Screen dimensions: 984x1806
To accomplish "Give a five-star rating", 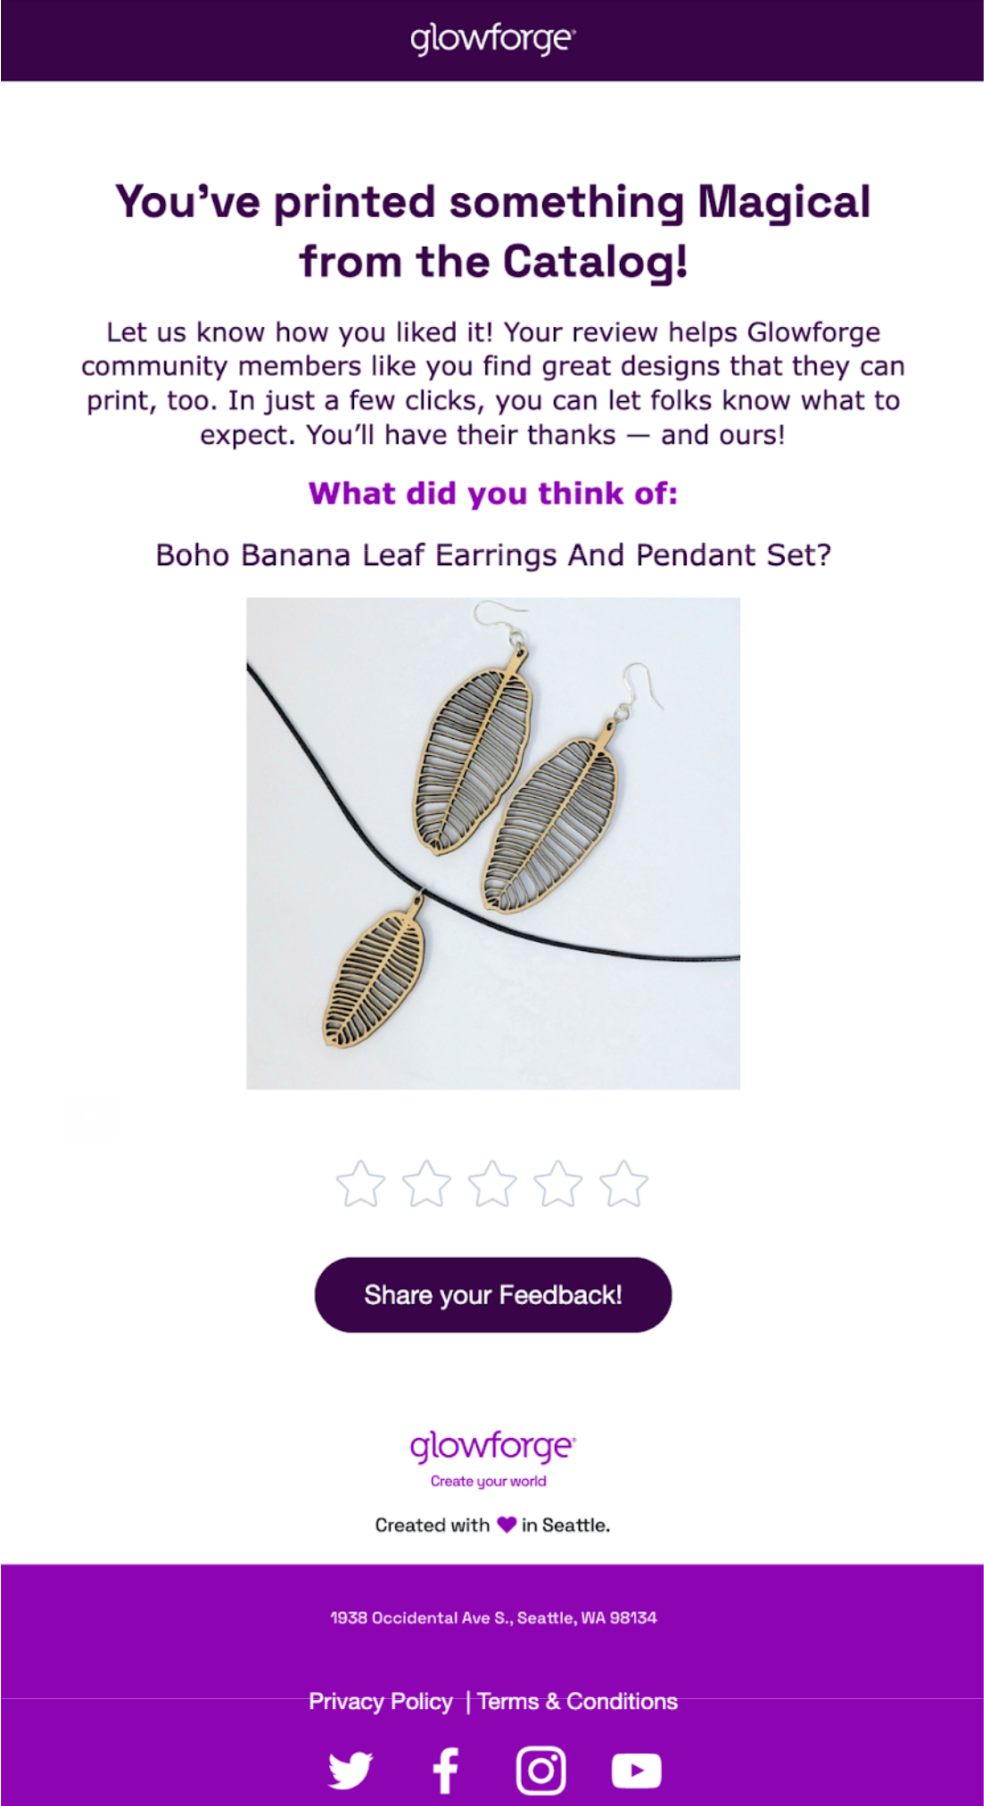I will pyautogui.click(x=624, y=1183).
